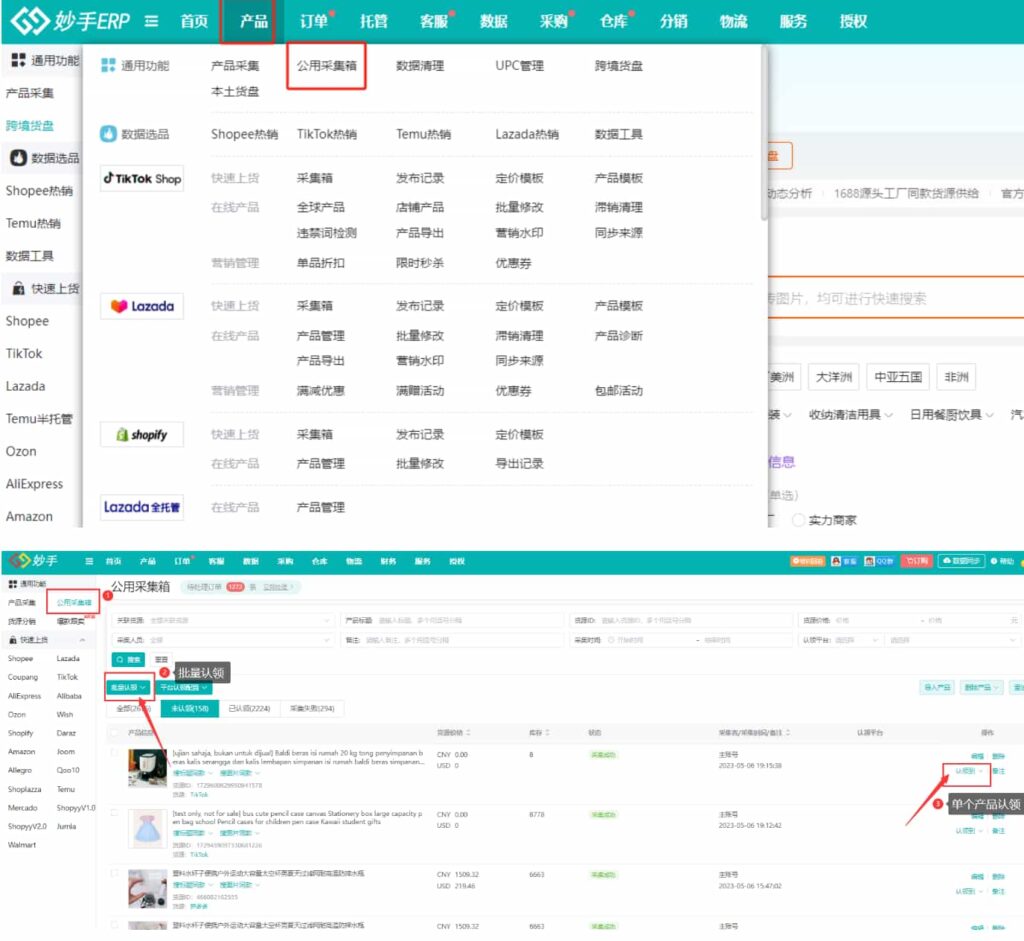Click the Lazada logo in the product menu
1024x941 pixels.
click(x=141, y=307)
